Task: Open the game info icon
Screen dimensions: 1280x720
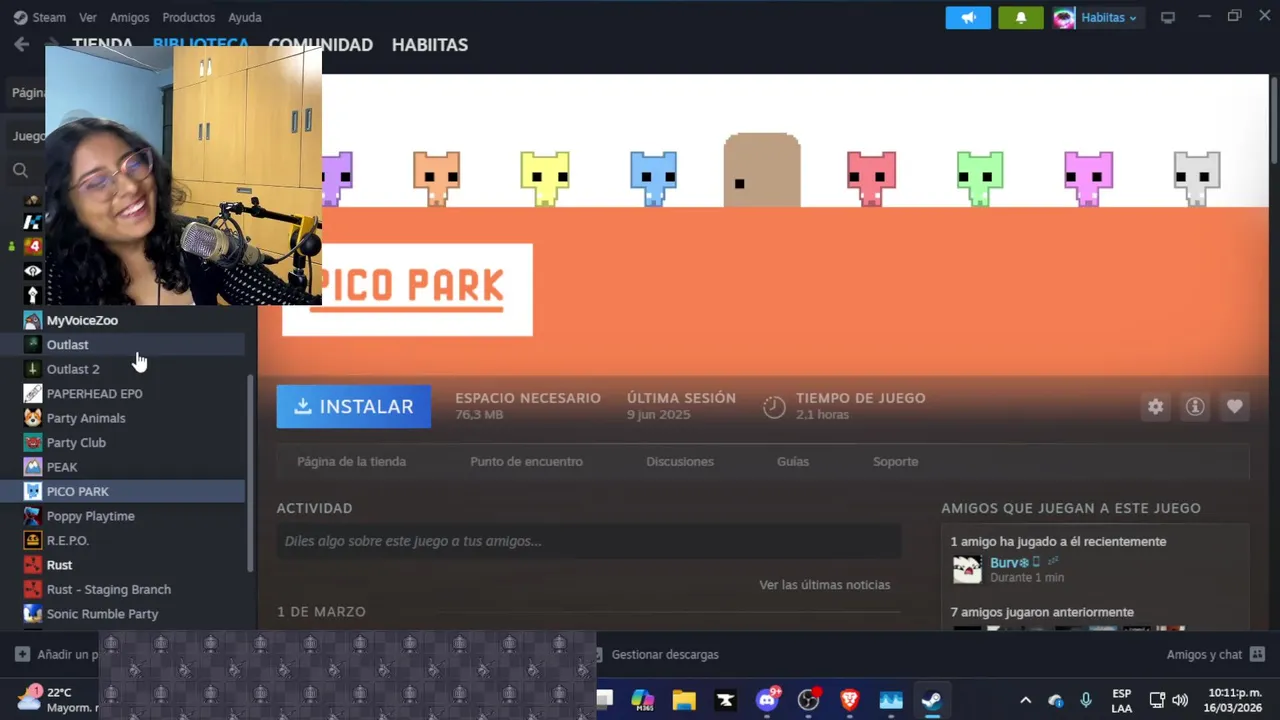Action: pyautogui.click(x=1195, y=406)
